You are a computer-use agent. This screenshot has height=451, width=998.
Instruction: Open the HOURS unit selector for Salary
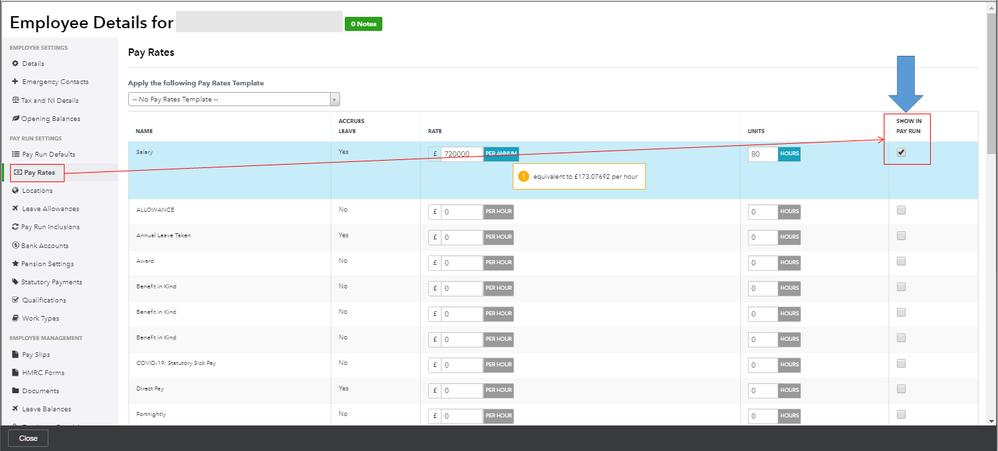(x=789, y=154)
